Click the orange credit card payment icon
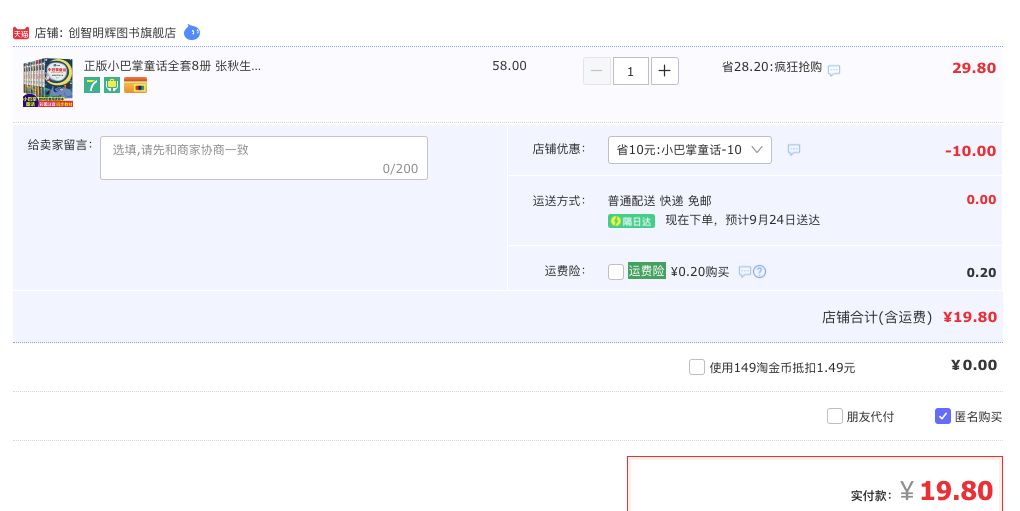Image resolution: width=1020 pixels, height=511 pixels. (x=135, y=85)
